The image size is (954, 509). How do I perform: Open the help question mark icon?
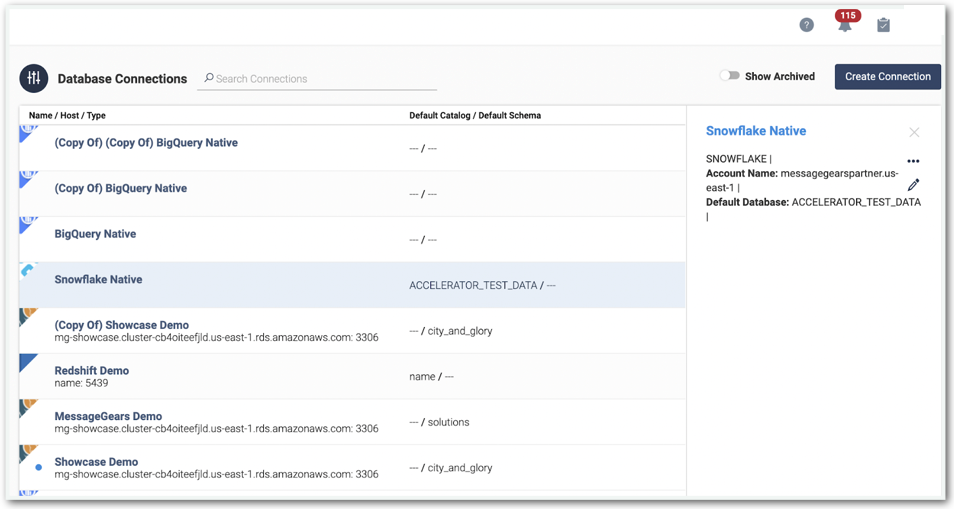tap(806, 25)
